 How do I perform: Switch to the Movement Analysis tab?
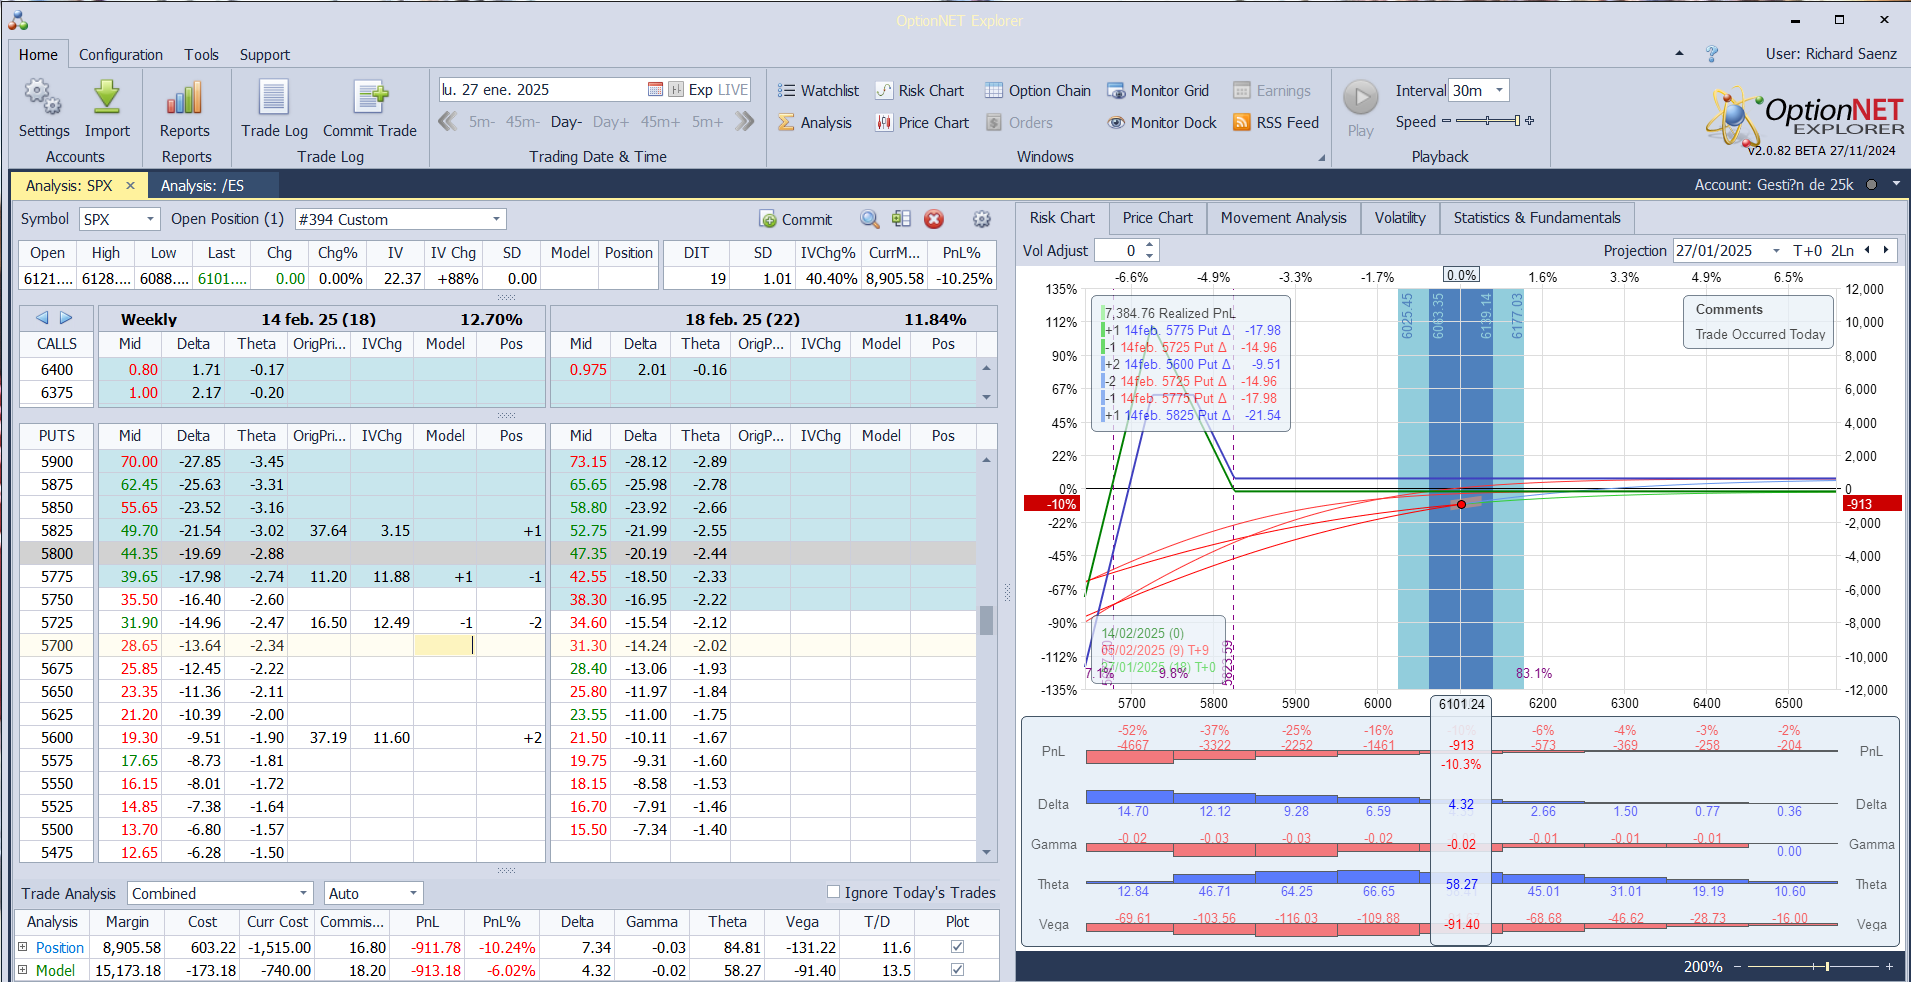coord(1283,218)
